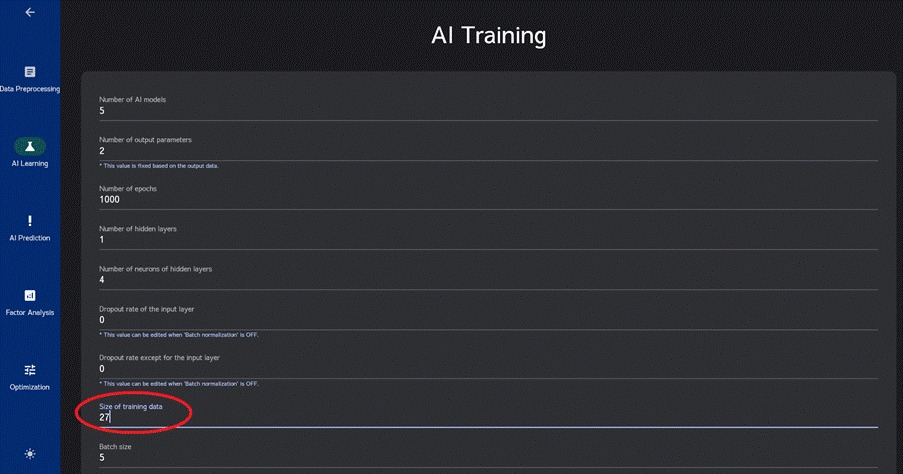903x474 pixels.
Task: Click the back arrow icon
Action: [30, 13]
